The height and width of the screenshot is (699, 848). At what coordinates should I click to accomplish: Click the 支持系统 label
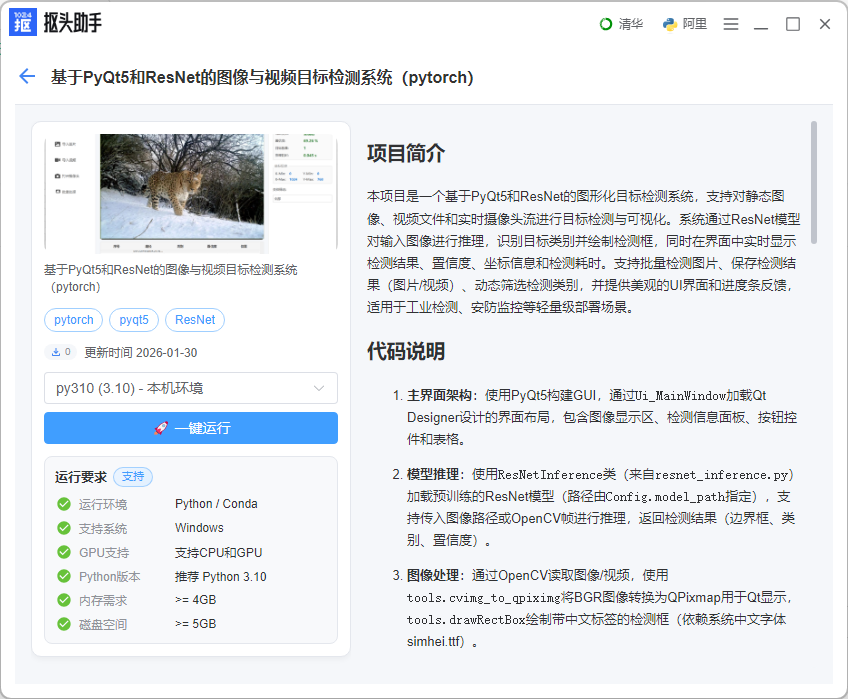(x=103, y=528)
